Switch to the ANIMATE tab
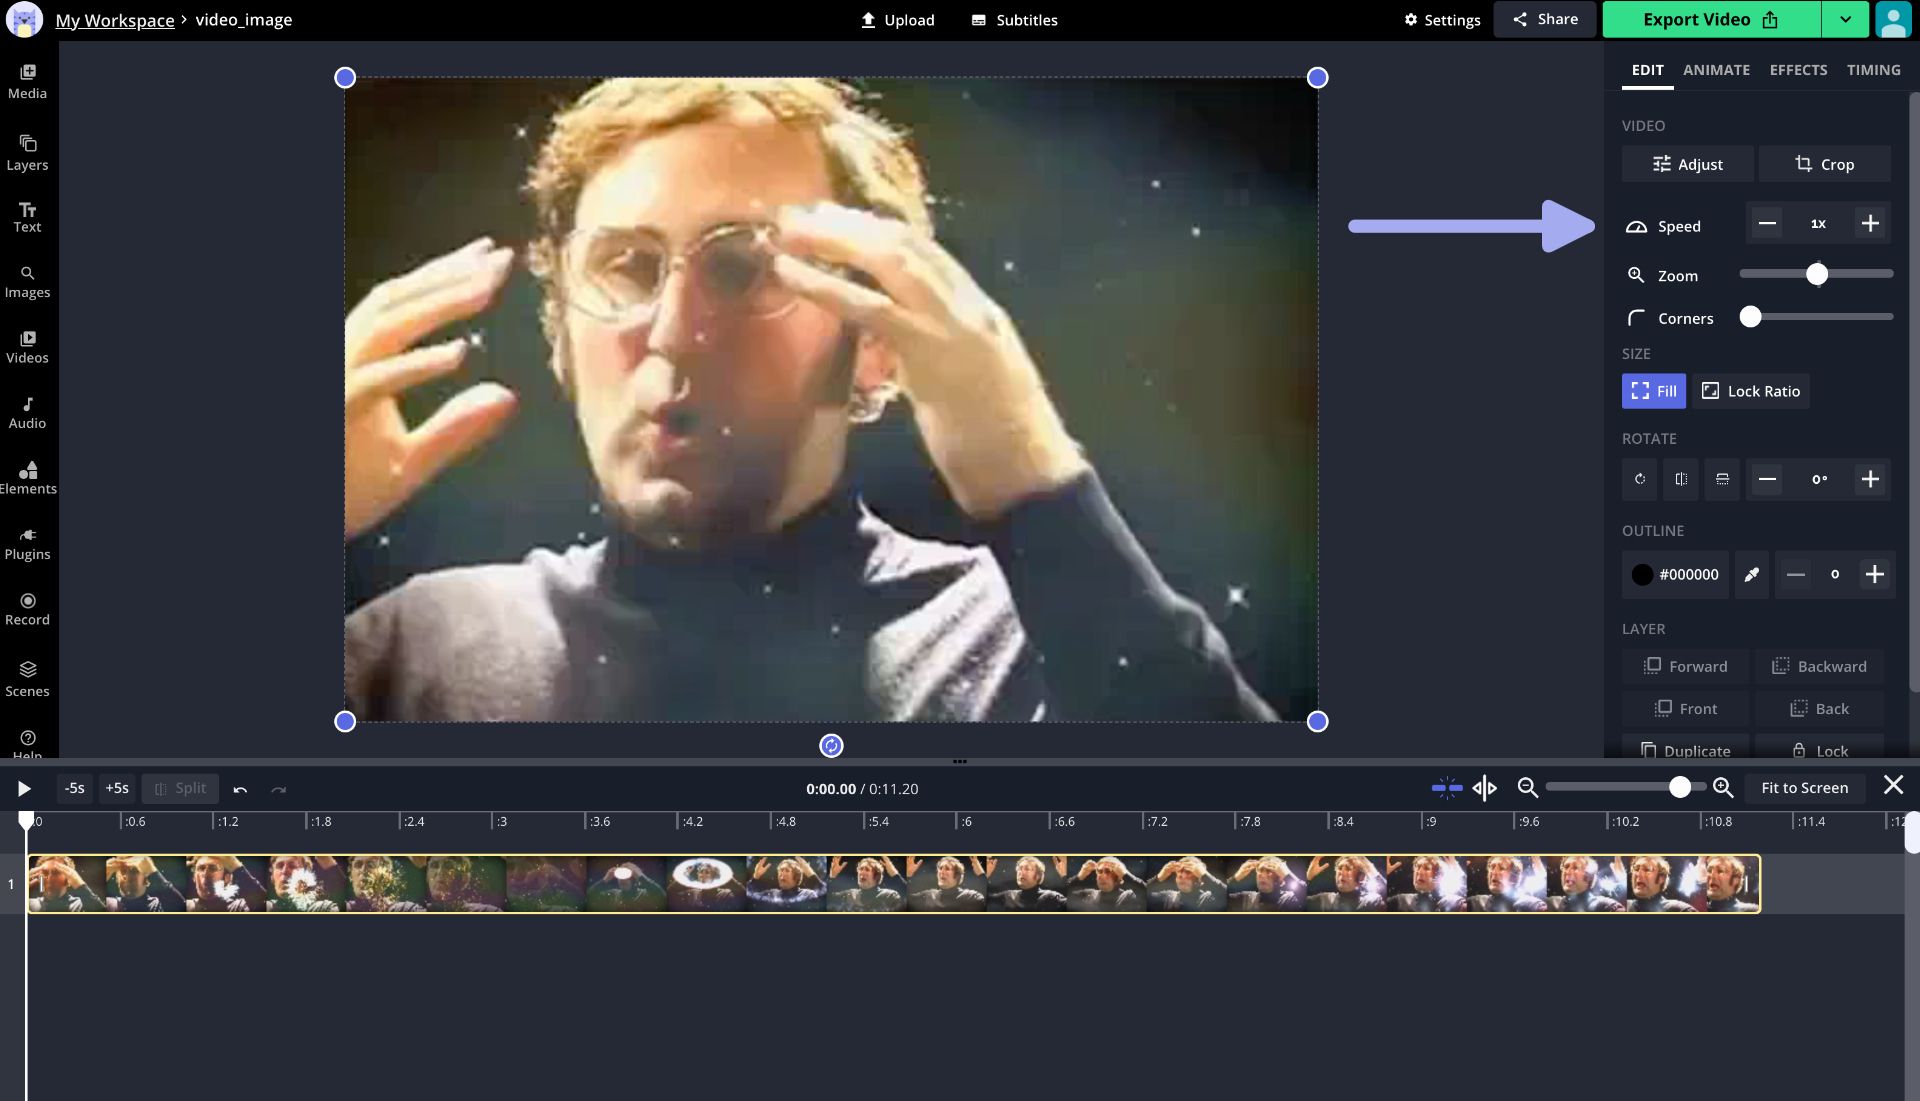Screen dimensions: 1920x1101 [1716, 70]
